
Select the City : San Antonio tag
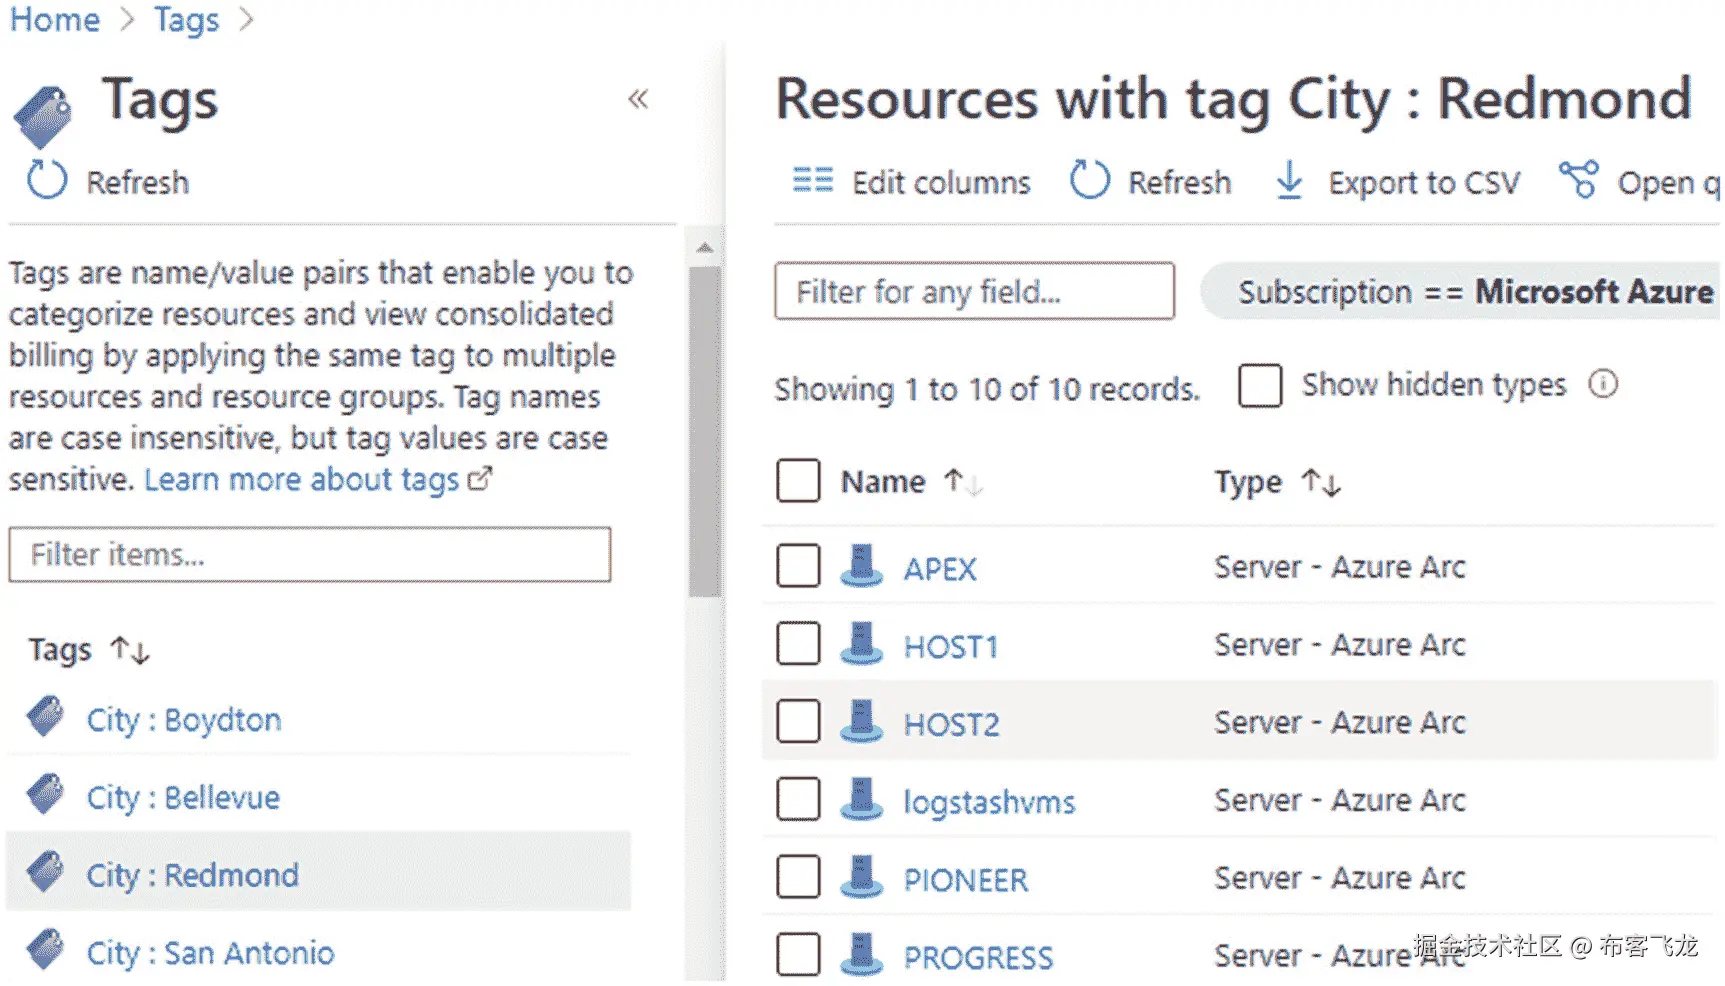pyautogui.click(x=210, y=953)
